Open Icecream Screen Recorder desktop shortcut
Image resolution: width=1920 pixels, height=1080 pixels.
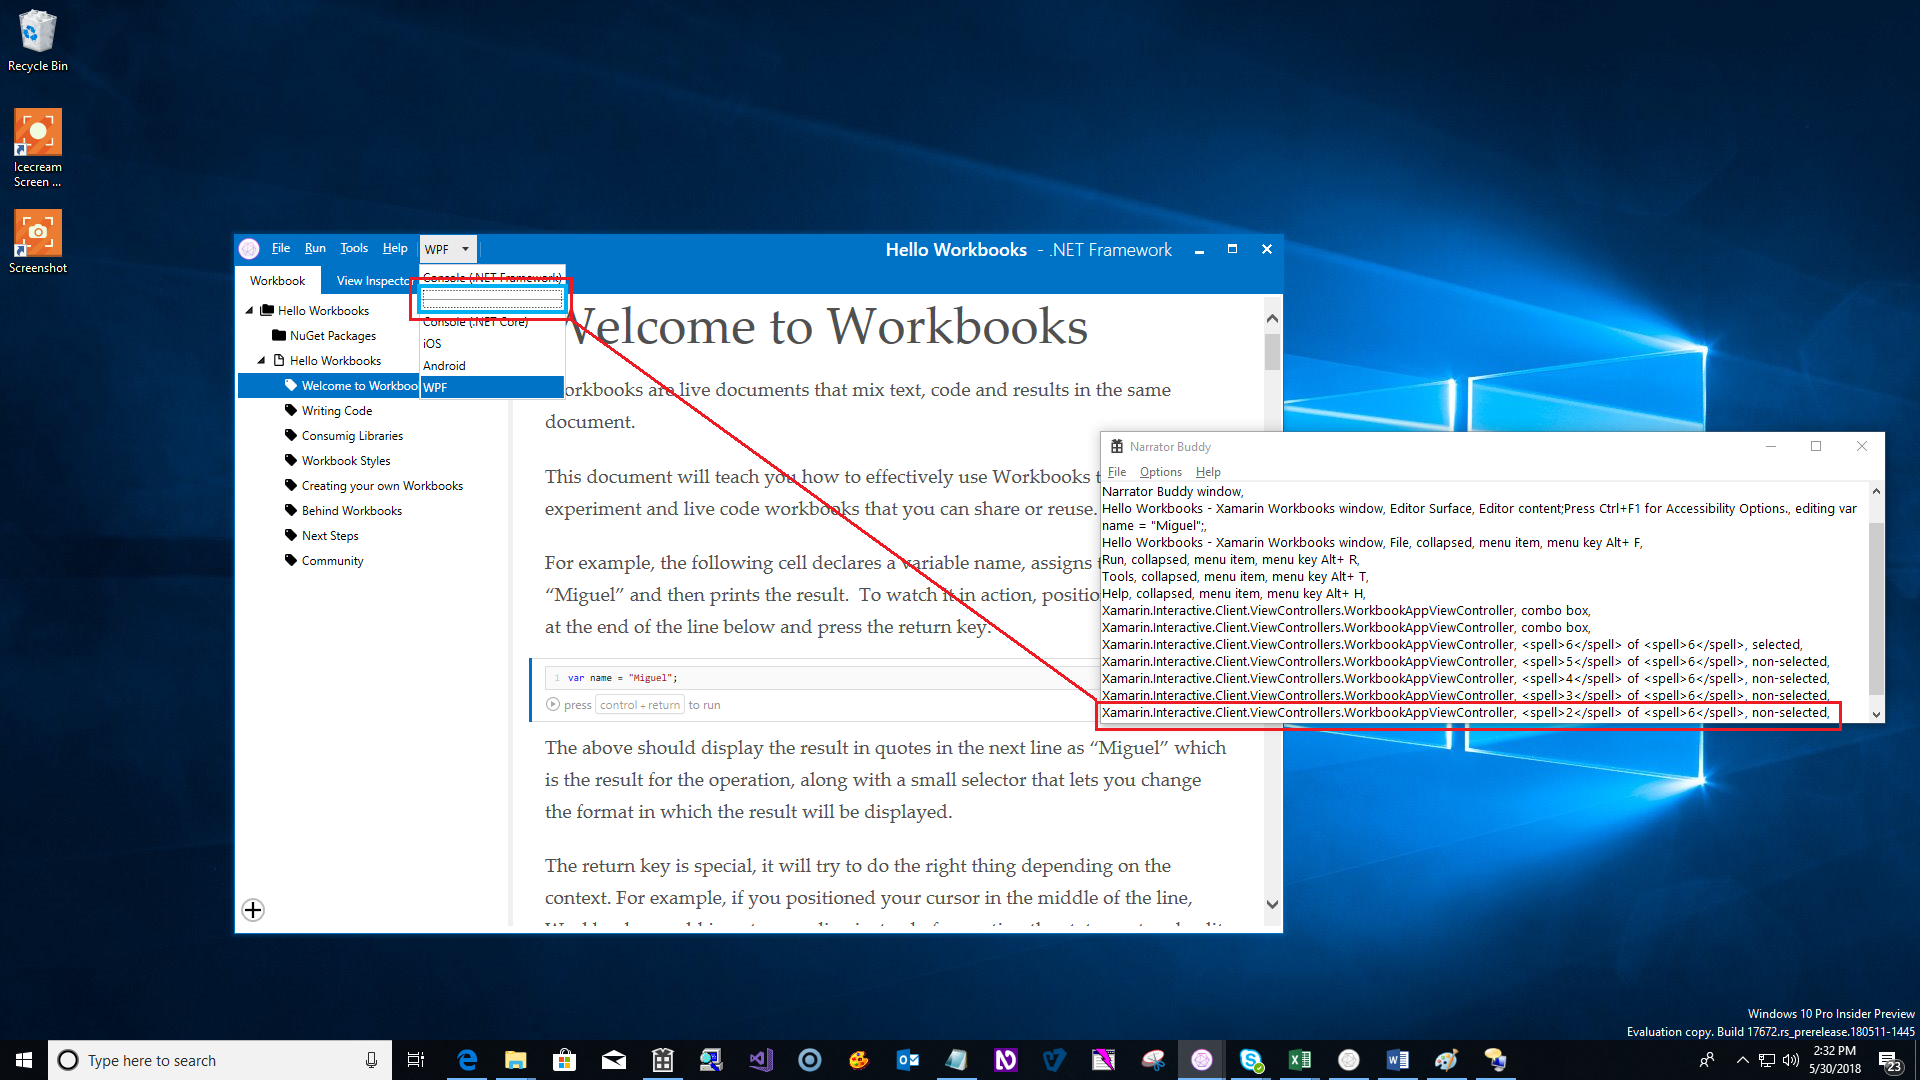click(x=38, y=148)
